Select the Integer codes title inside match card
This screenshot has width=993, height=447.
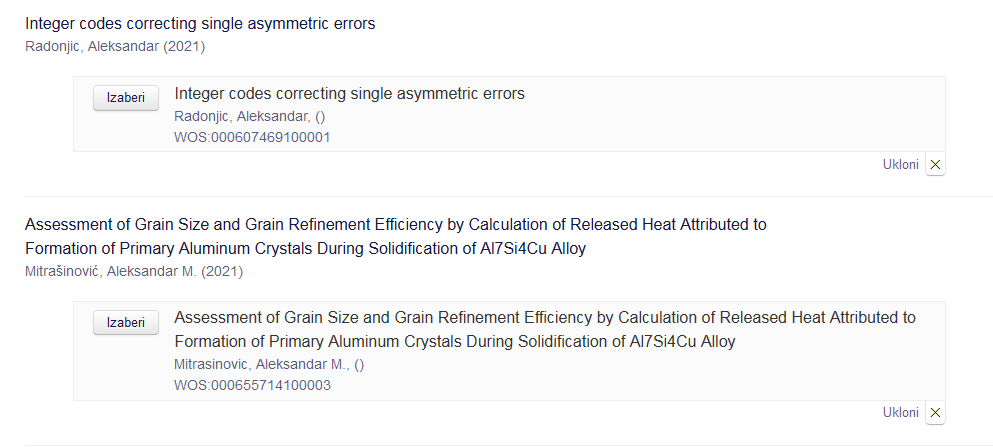pyautogui.click(x=349, y=94)
